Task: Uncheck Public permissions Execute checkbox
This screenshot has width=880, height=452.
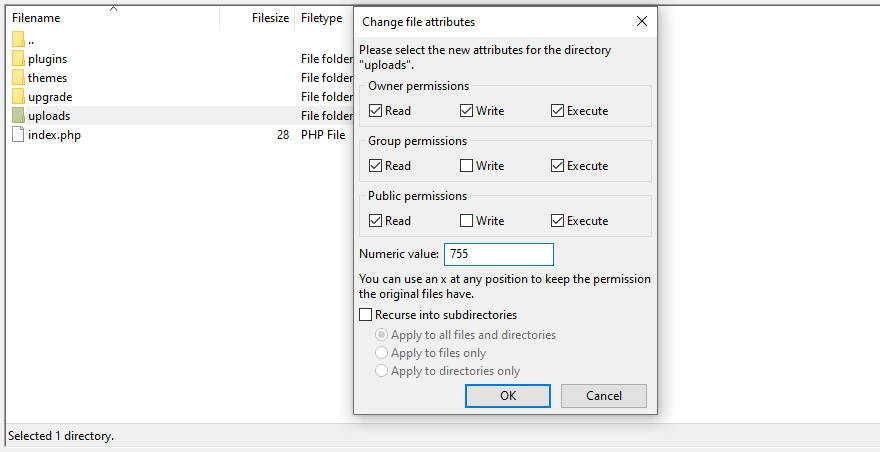Action: pyautogui.click(x=557, y=221)
